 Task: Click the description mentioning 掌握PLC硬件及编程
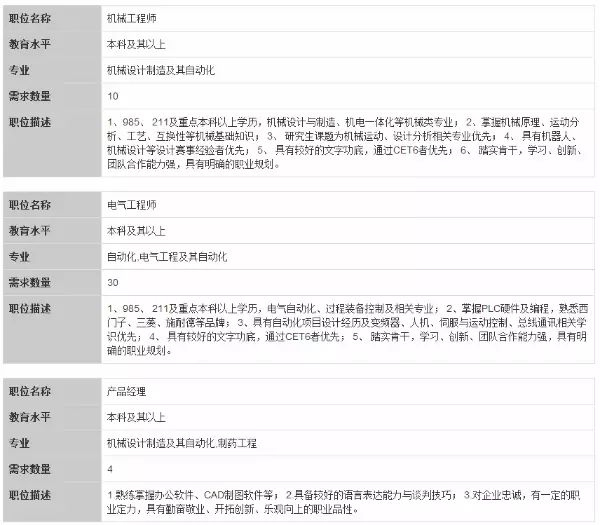pyautogui.click(x=347, y=329)
